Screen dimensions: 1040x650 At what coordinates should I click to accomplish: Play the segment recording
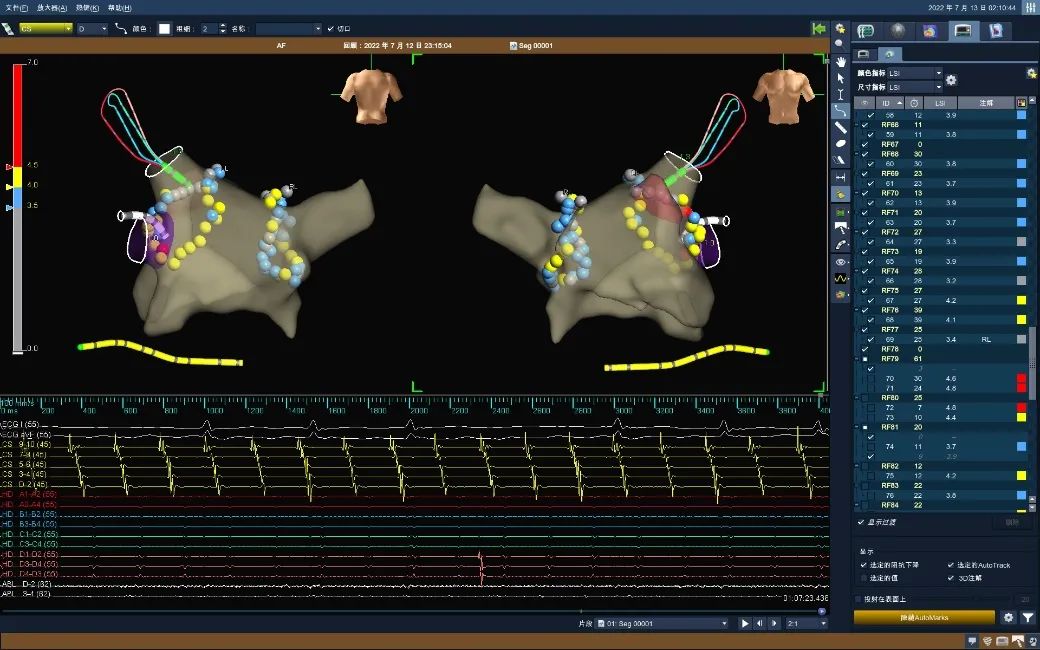745,623
